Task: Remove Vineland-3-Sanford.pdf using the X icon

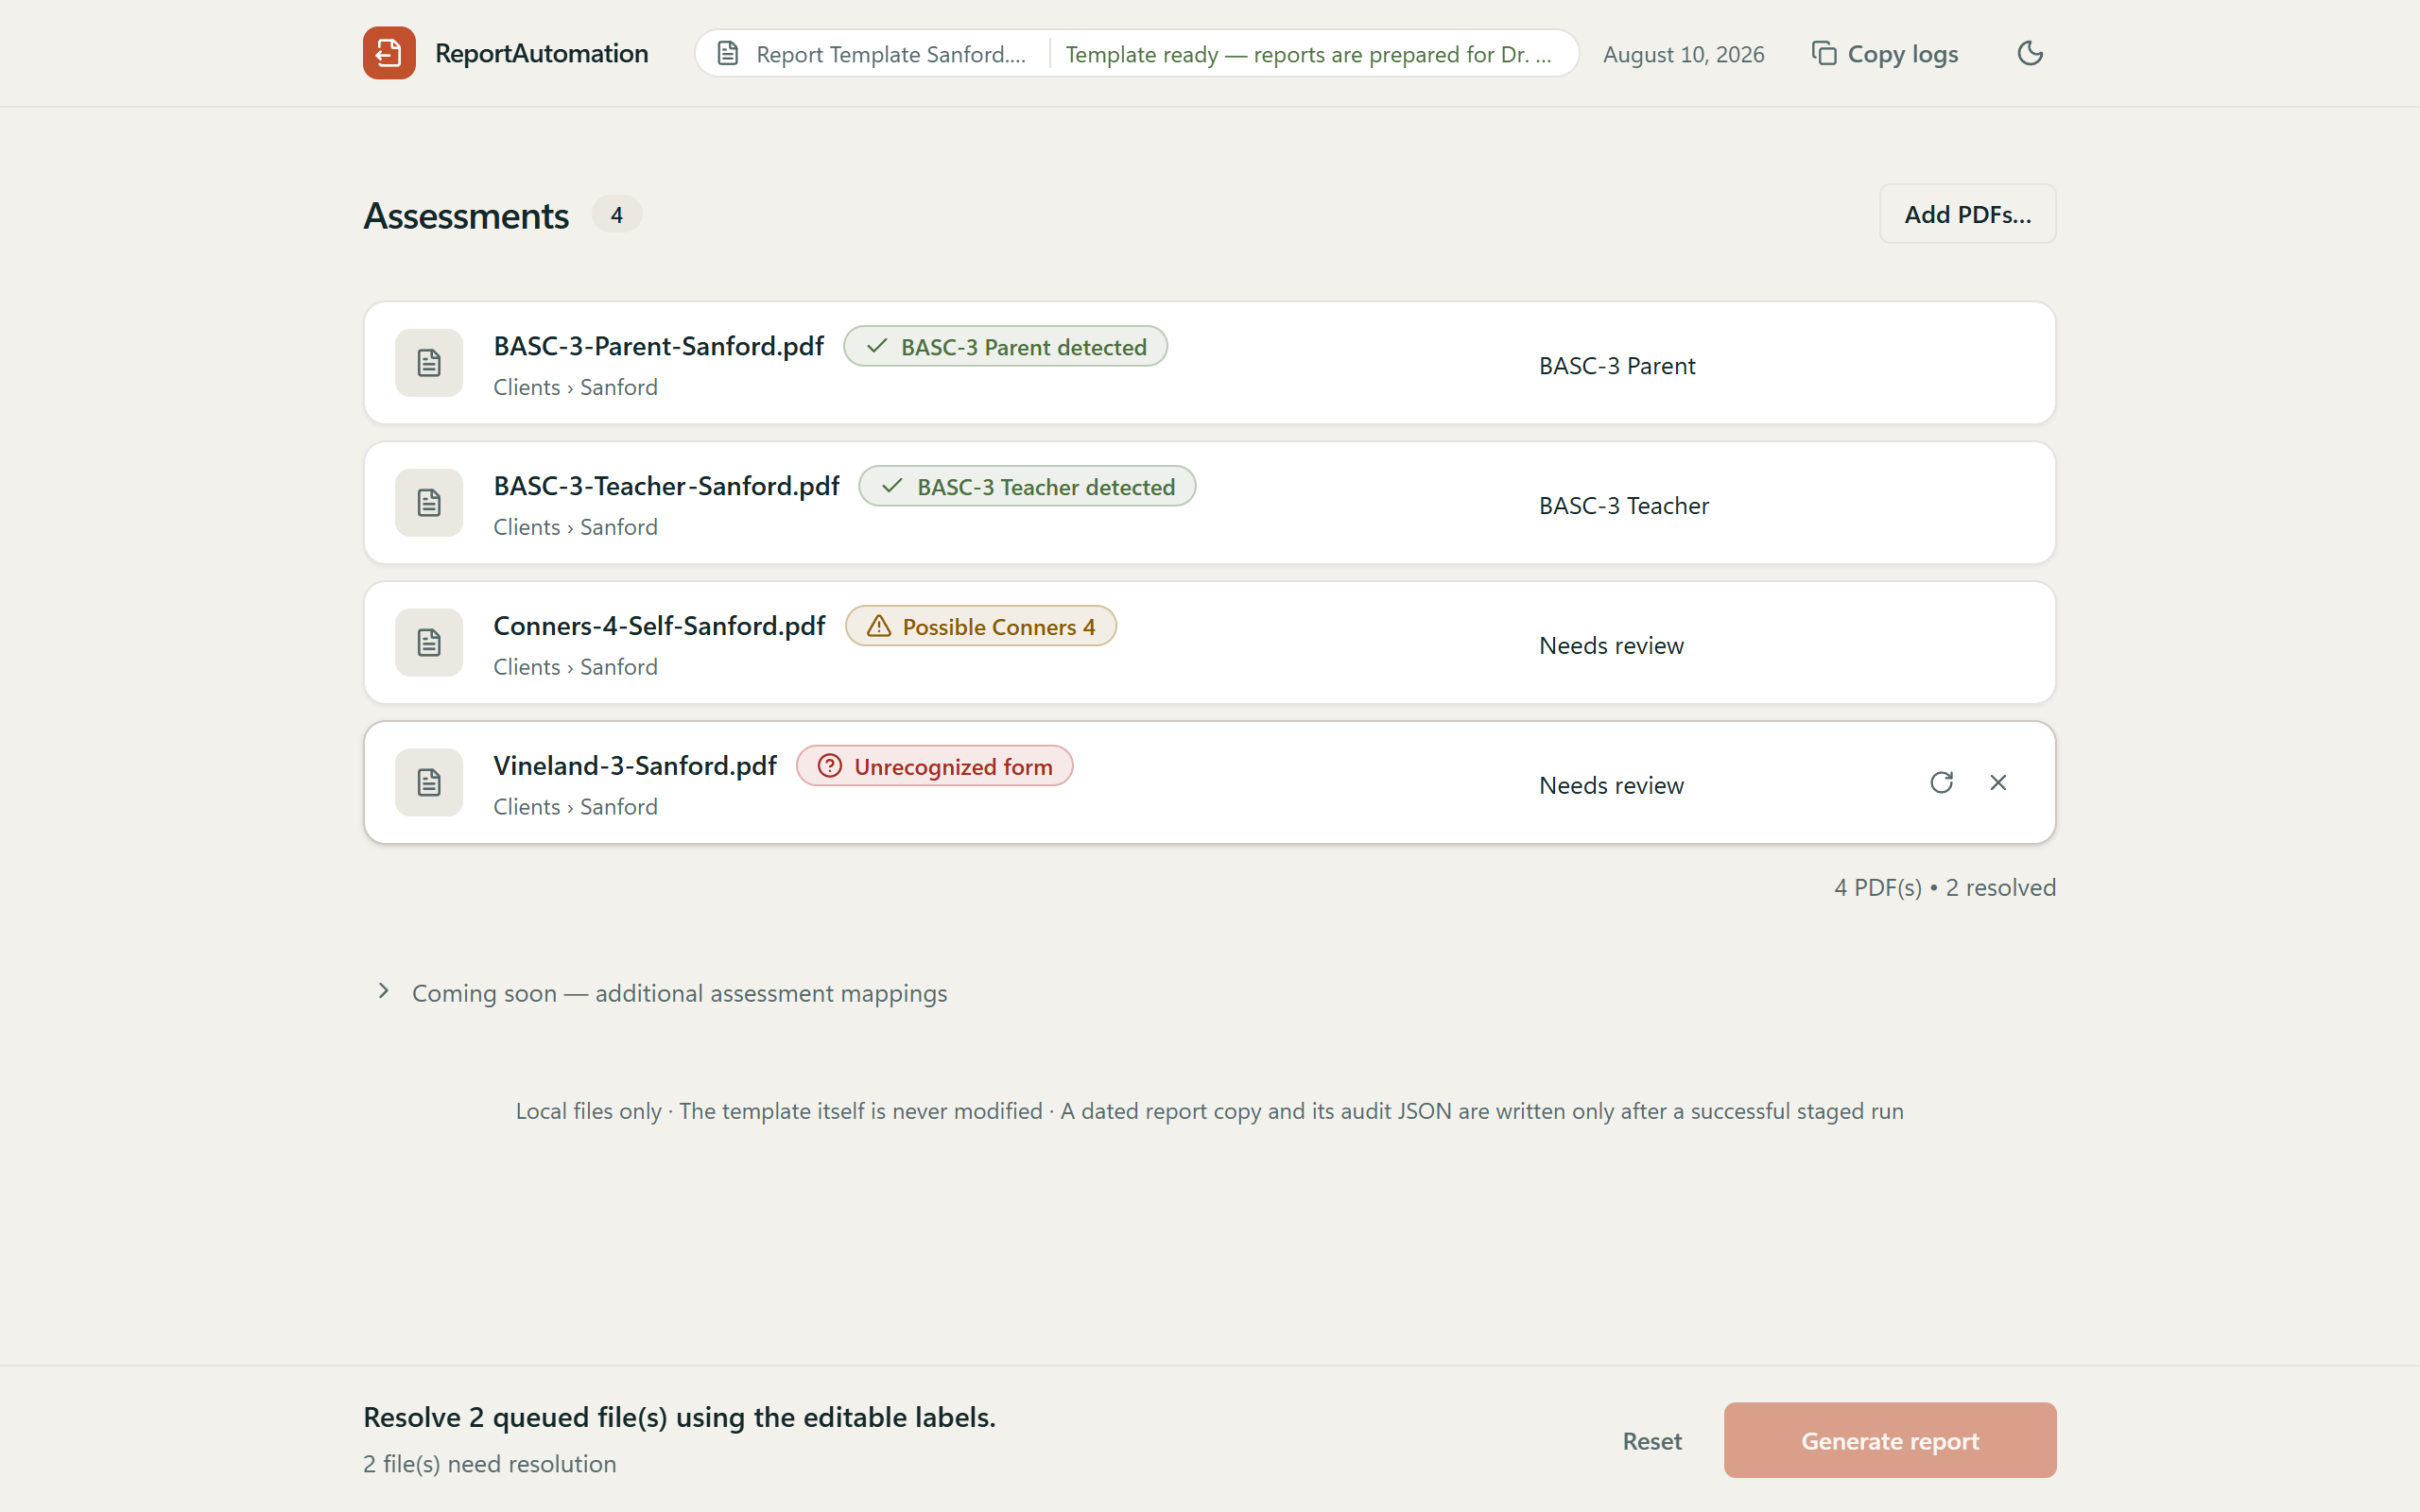Action: click(1998, 782)
